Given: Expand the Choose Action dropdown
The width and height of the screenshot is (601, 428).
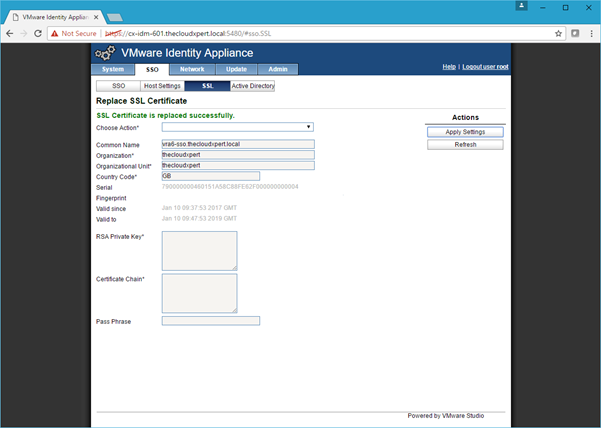Looking at the screenshot, I should click(238, 127).
